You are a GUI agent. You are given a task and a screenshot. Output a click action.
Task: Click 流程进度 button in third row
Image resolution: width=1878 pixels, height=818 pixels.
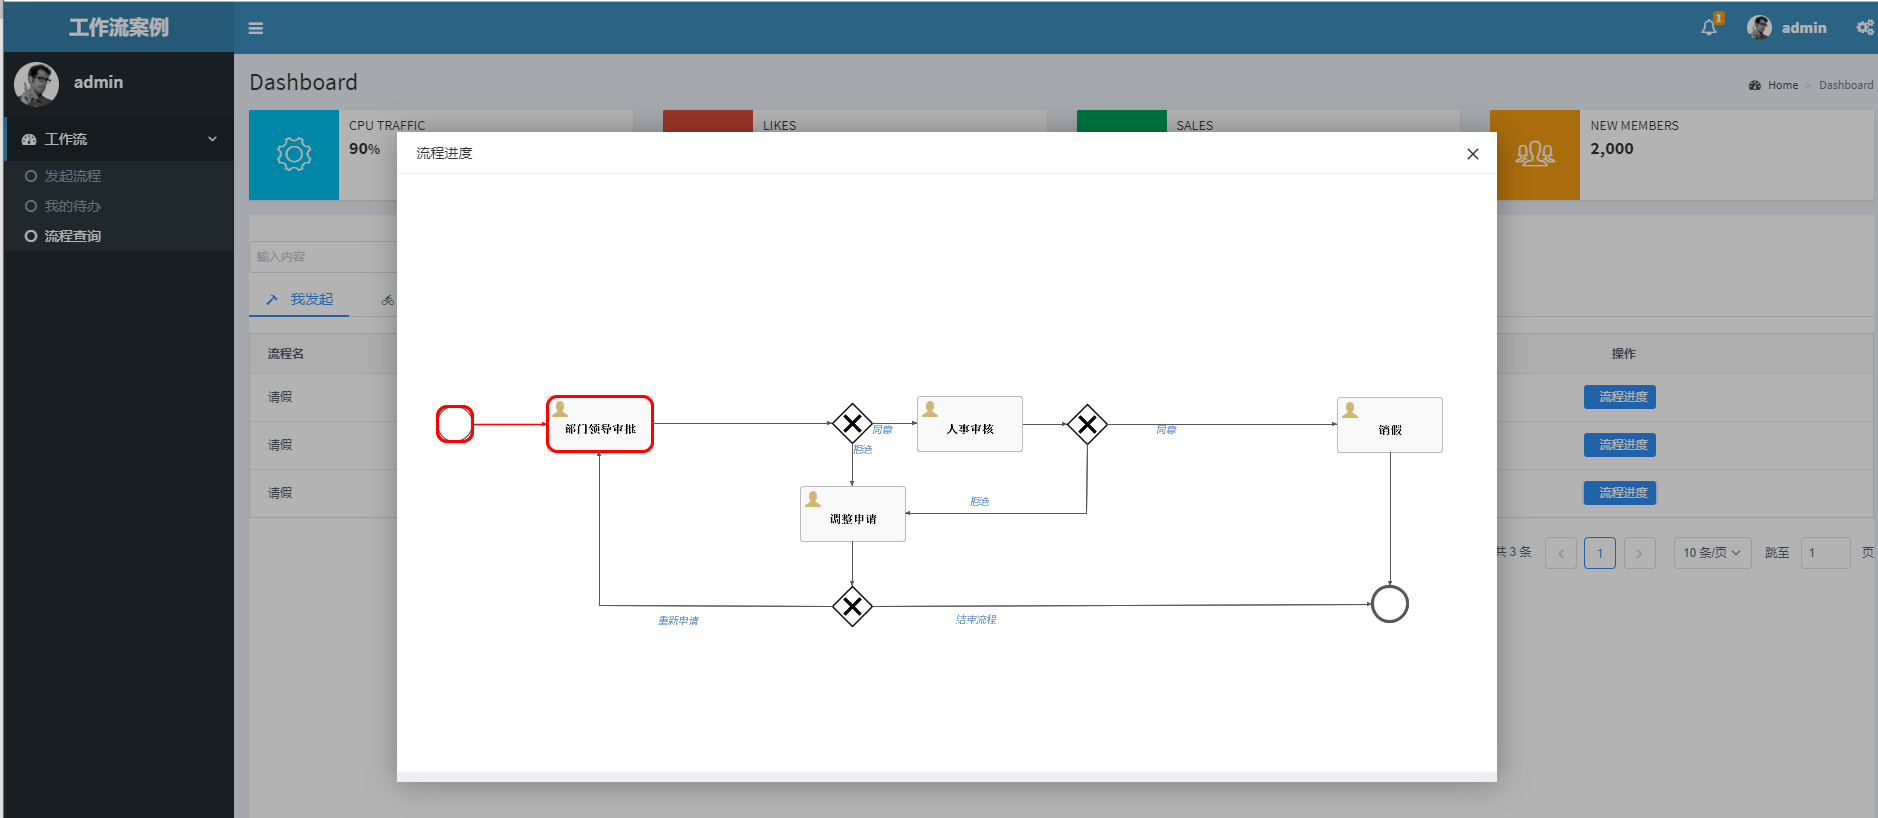point(1620,493)
